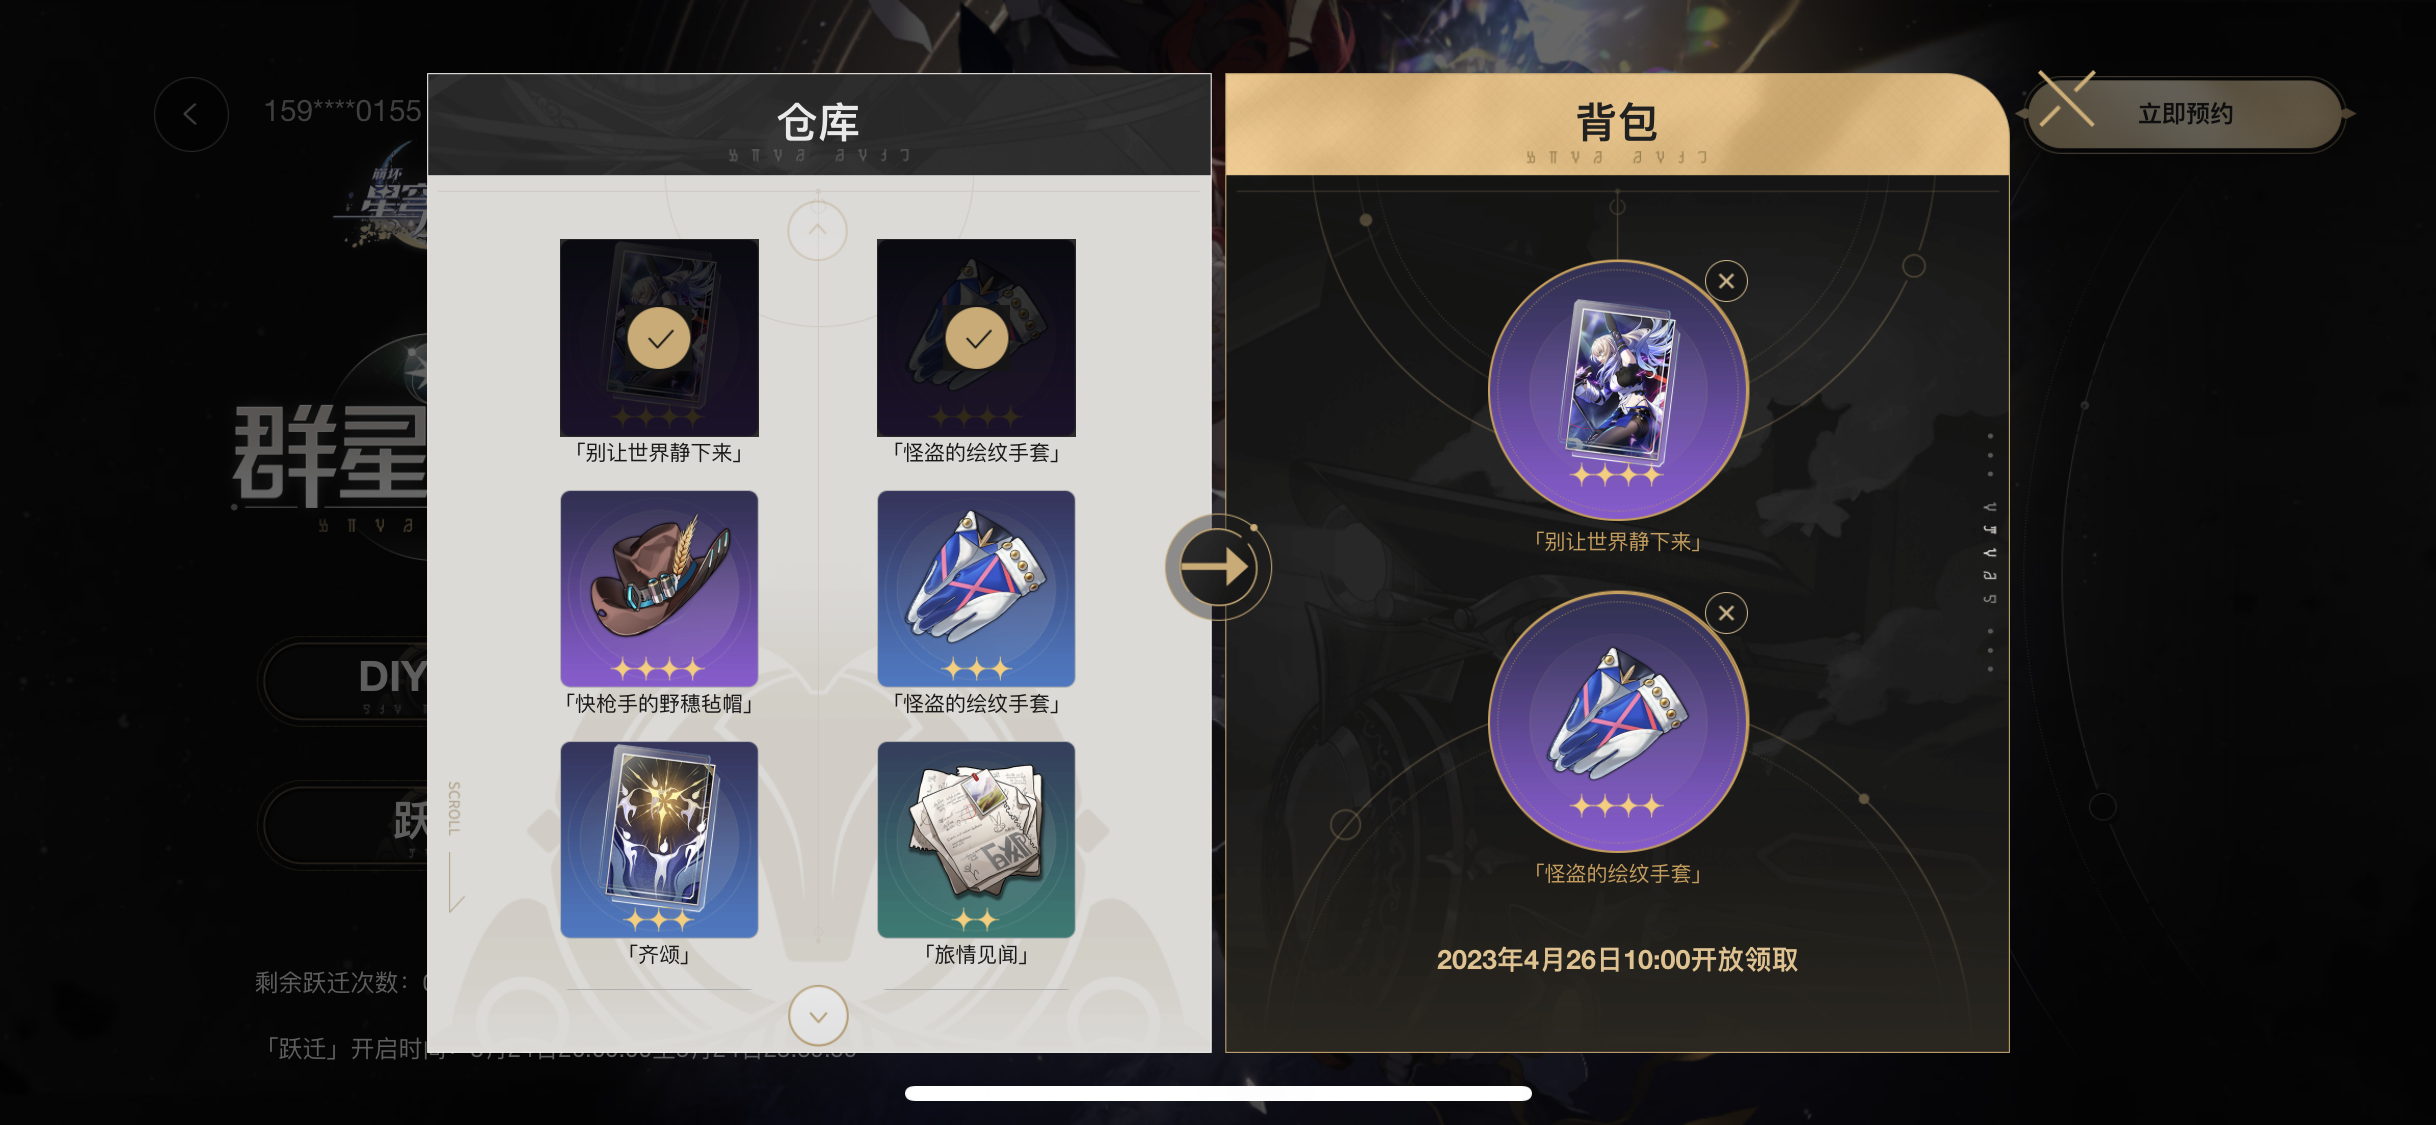The image size is (2436, 1125).
Task: Select the 旅情见闻 papers item
Action: [x=976, y=839]
